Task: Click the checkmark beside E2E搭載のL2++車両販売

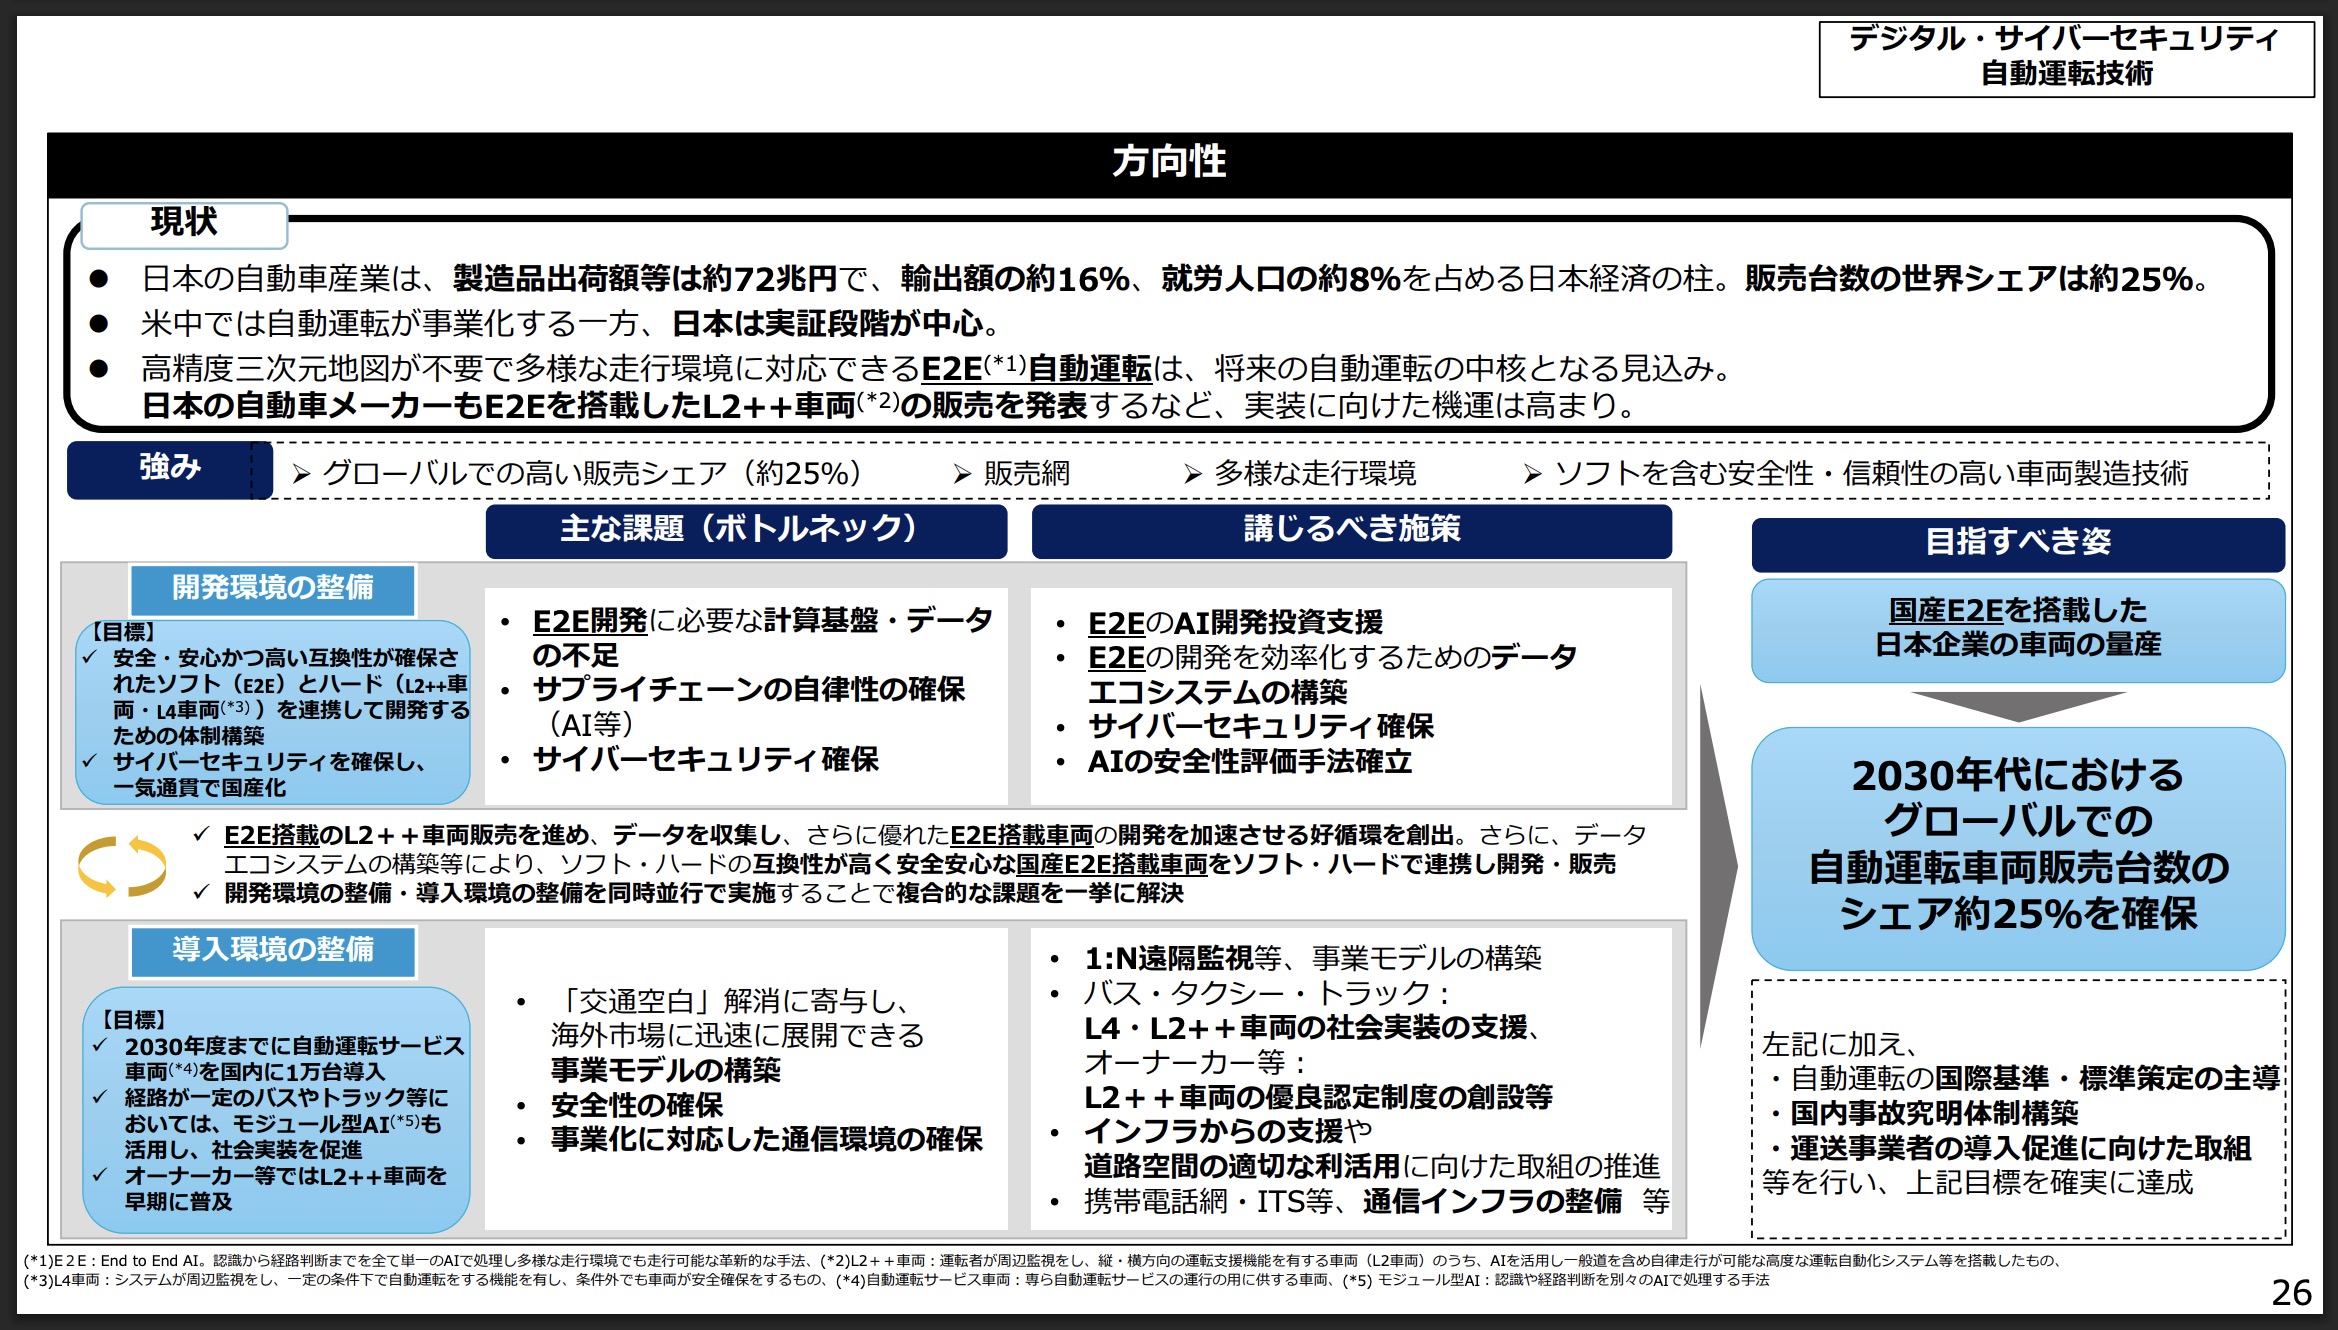Action: click(202, 834)
